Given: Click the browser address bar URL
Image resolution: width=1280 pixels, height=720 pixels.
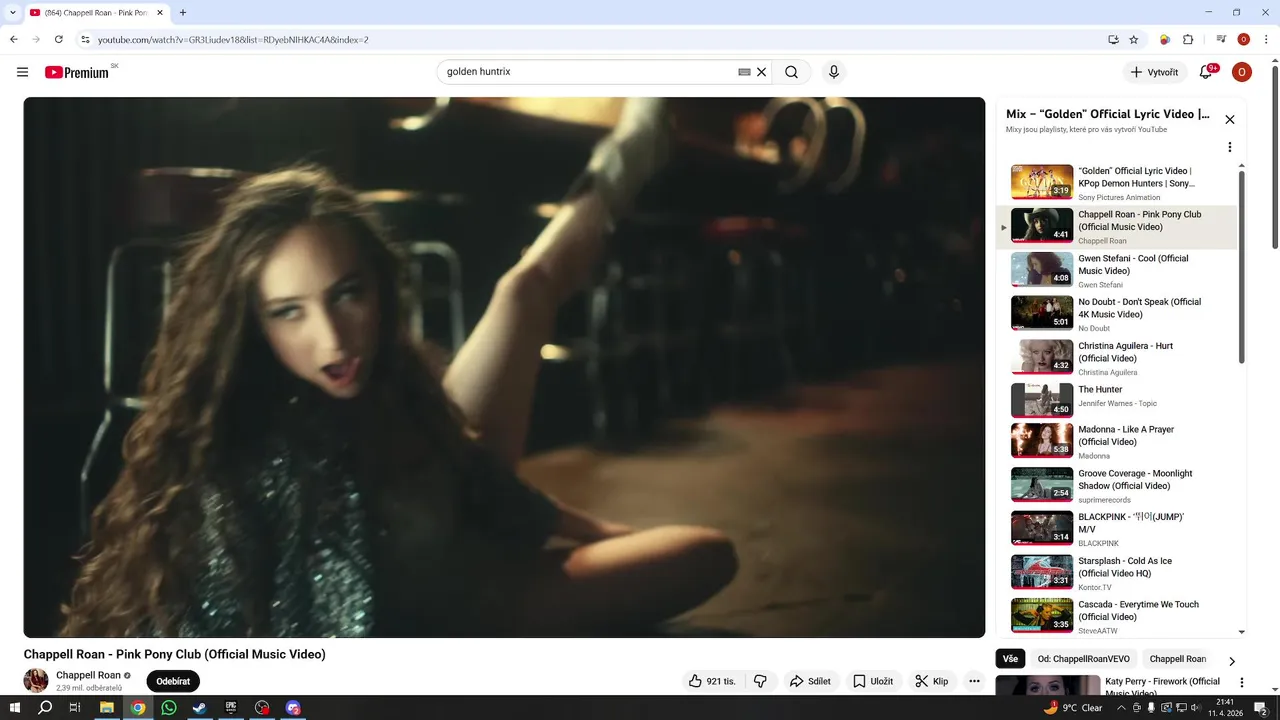Looking at the screenshot, I should 233,39.
